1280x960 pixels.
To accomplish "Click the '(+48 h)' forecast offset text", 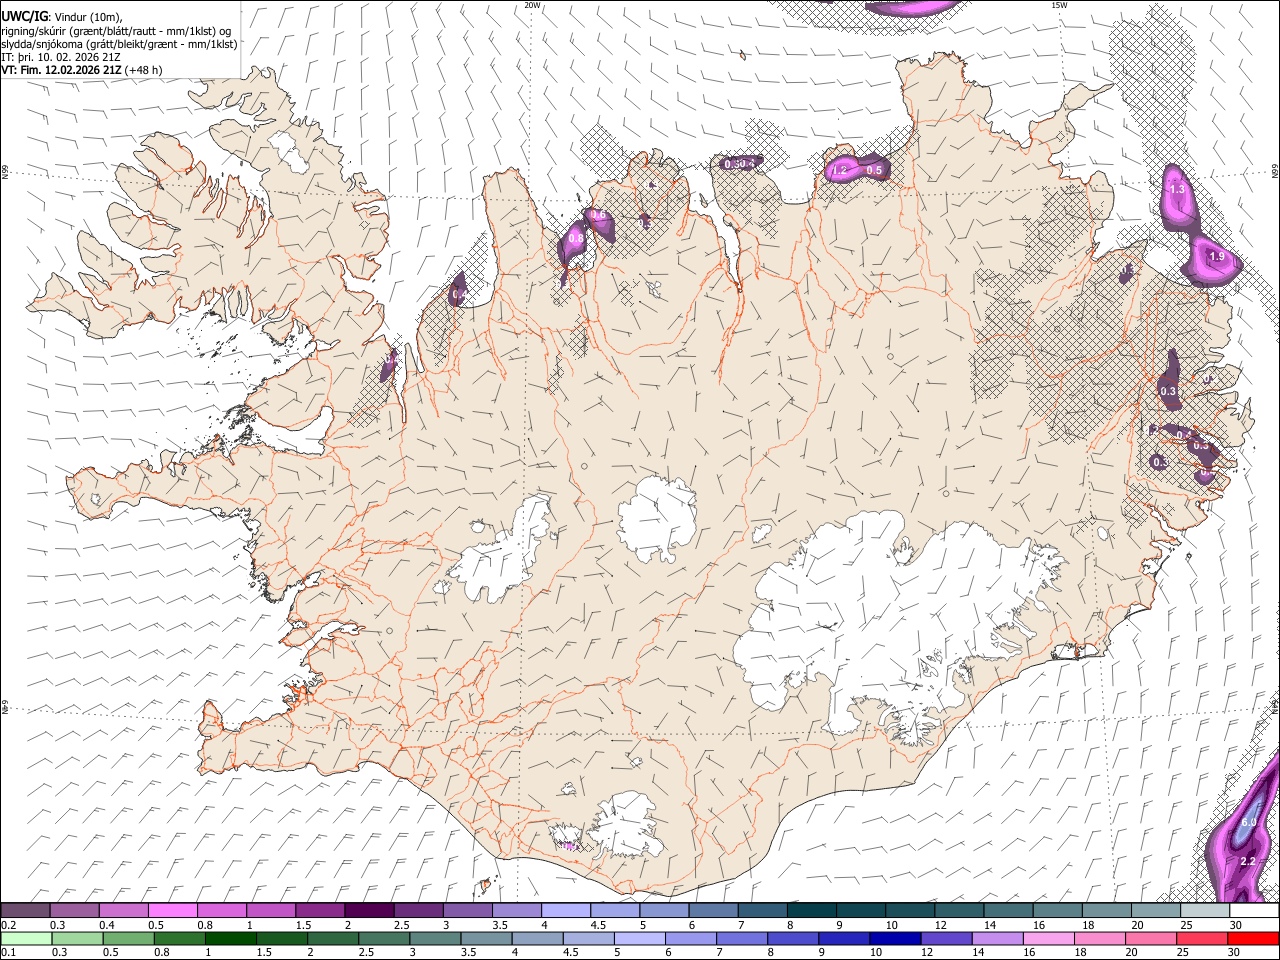I will (x=144, y=70).
